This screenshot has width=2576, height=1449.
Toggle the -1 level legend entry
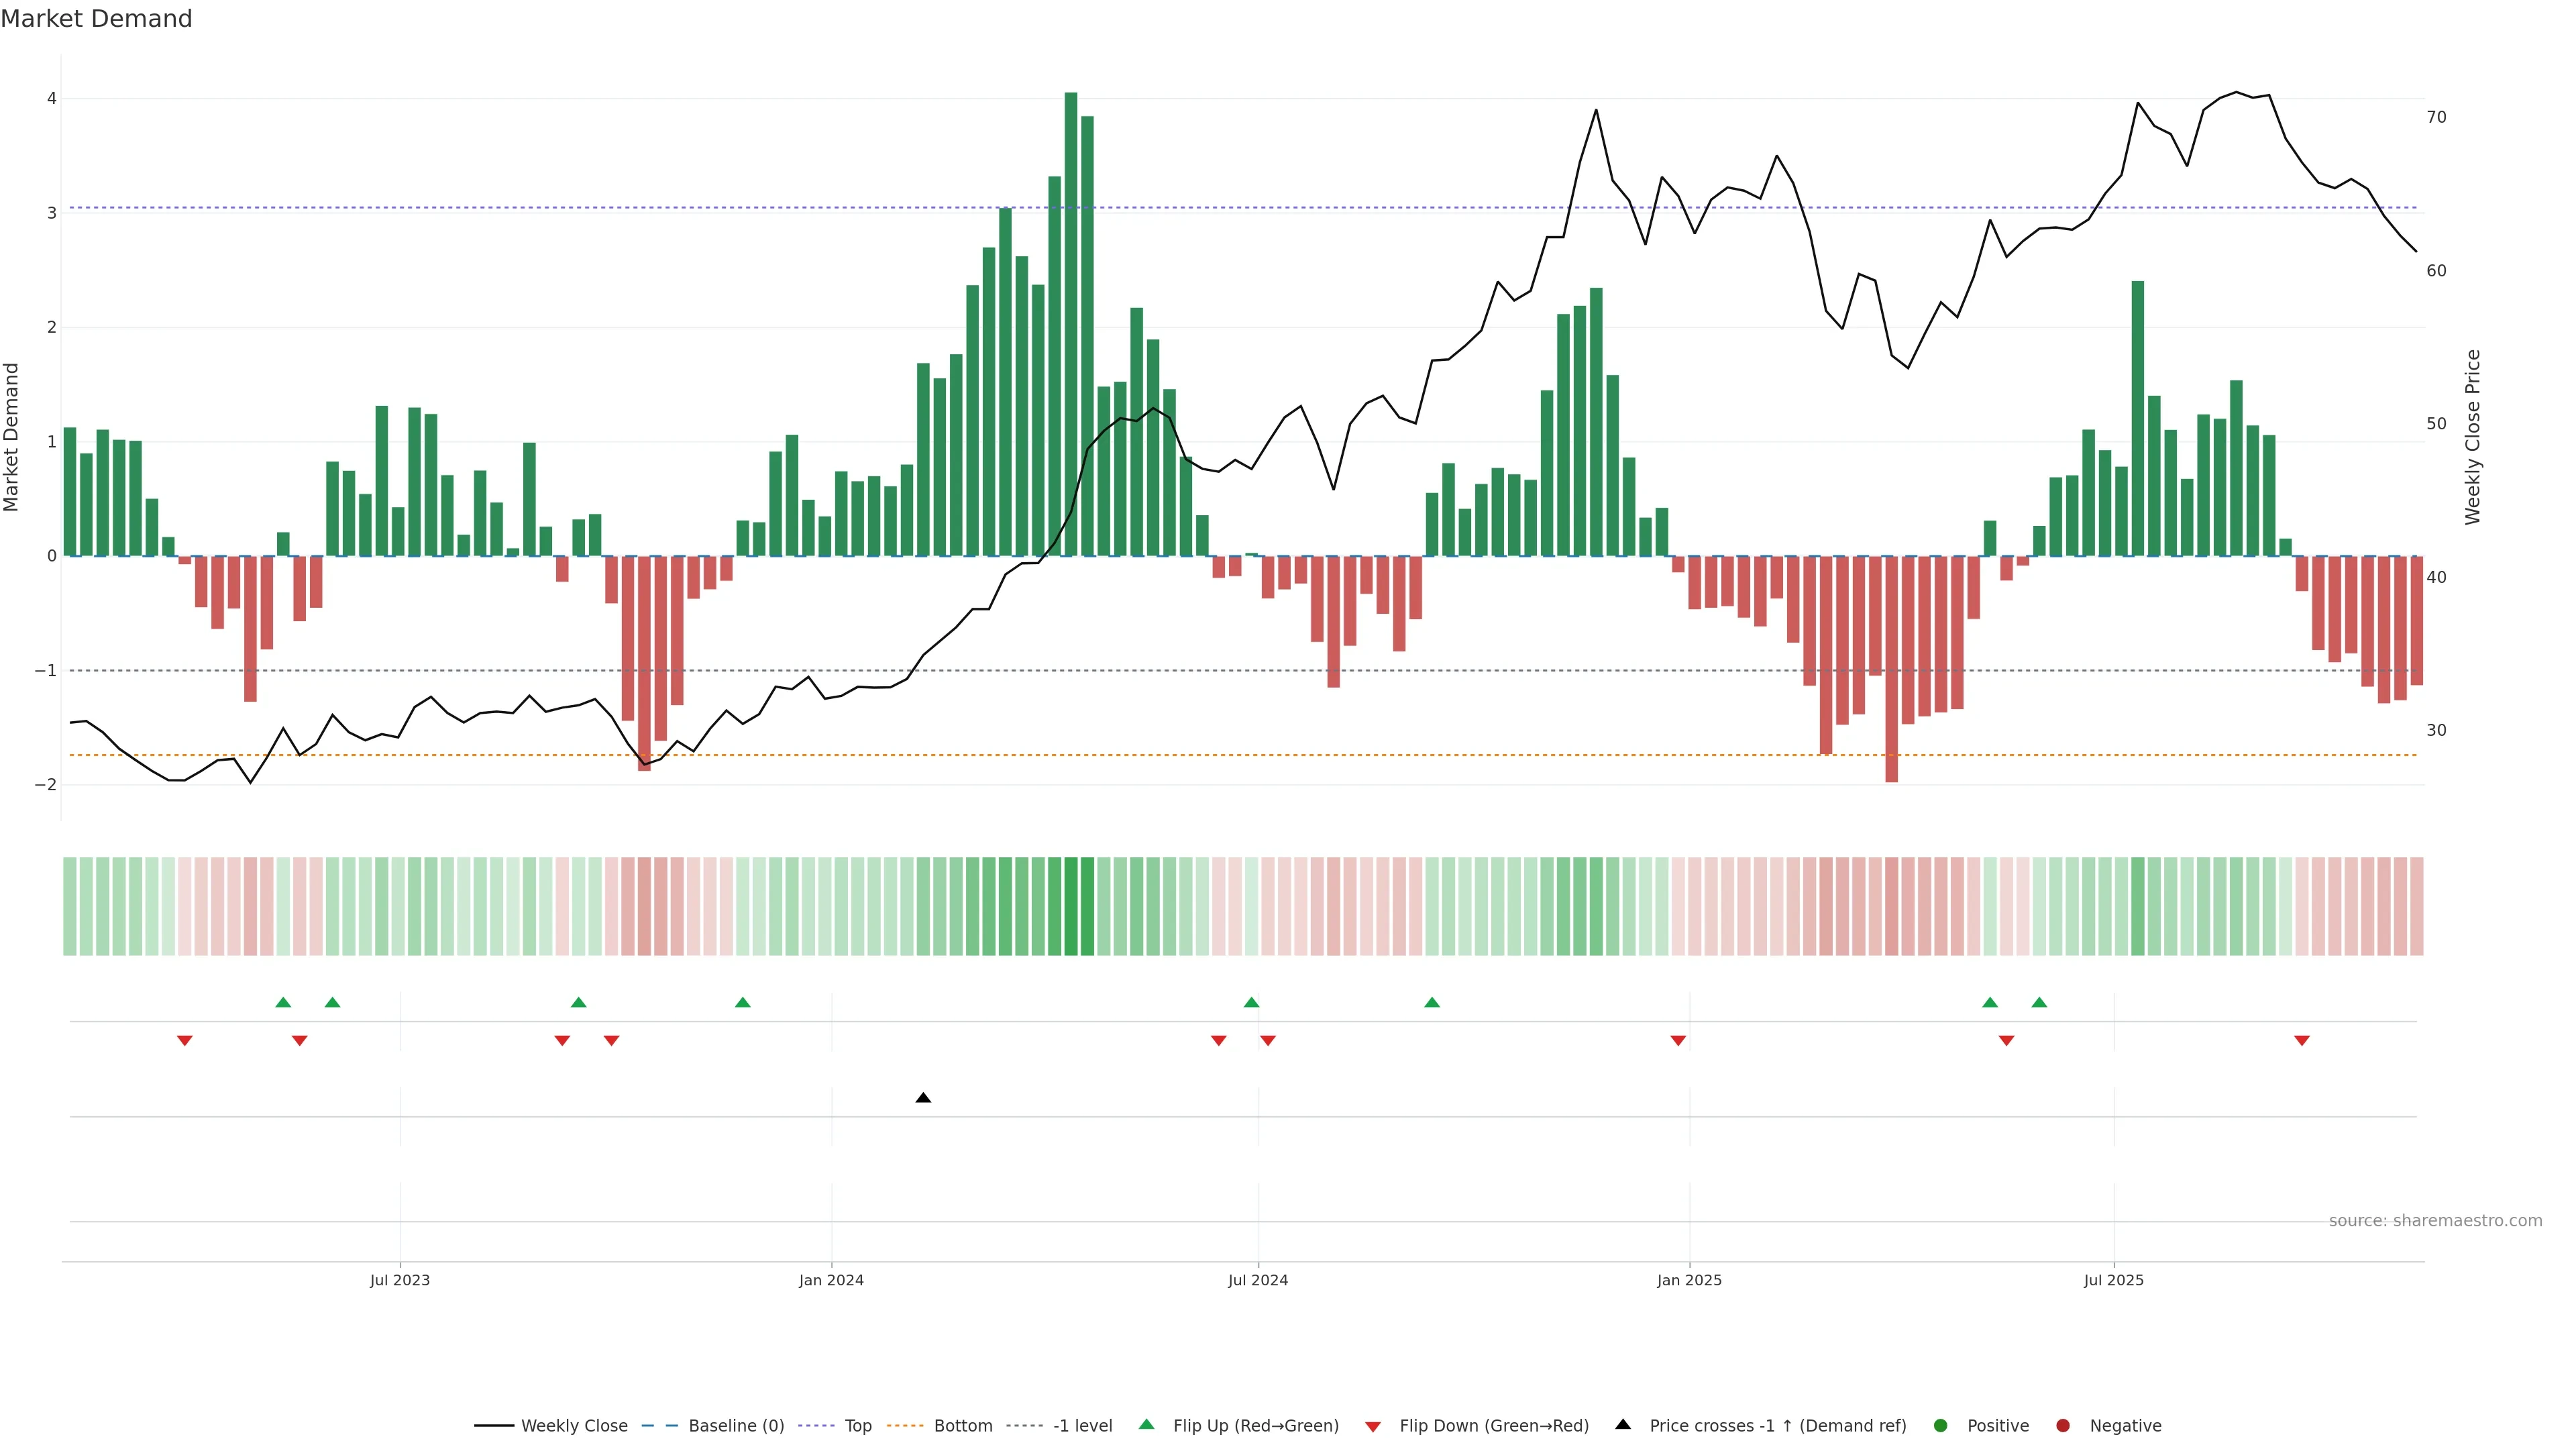click(1082, 1425)
